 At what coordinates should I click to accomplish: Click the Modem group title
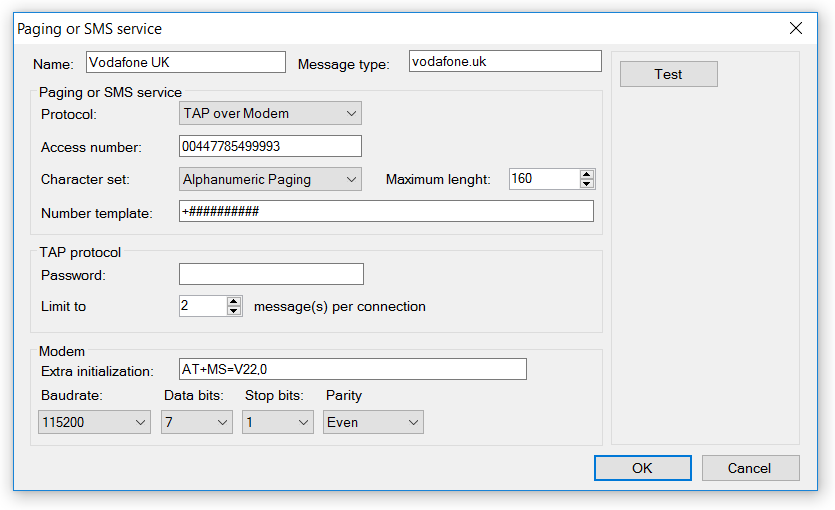[62, 351]
